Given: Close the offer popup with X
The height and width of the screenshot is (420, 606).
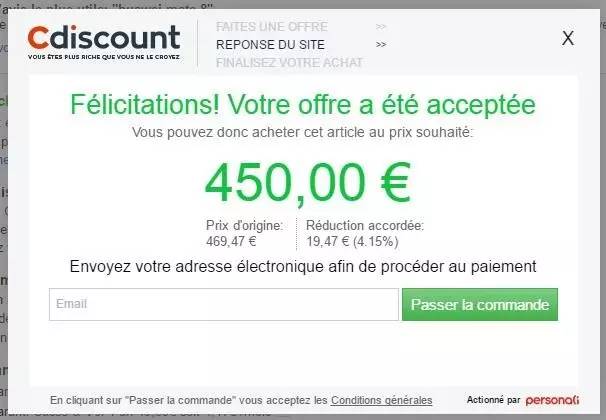Looking at the screenshot, I should pos(568,38).
